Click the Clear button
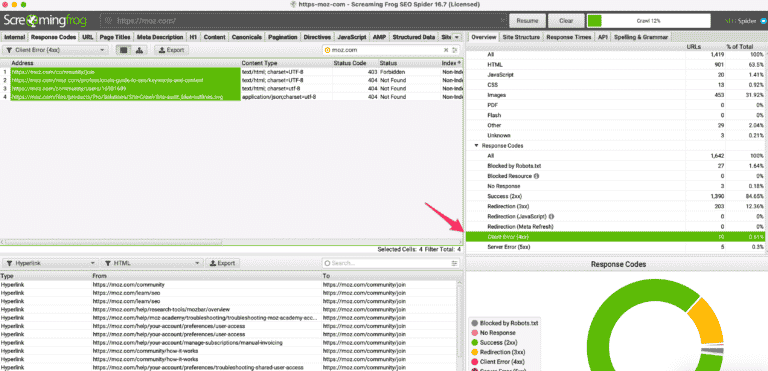Image resolution: width=768 pixels, height=371 pixels. click(566, 21)
